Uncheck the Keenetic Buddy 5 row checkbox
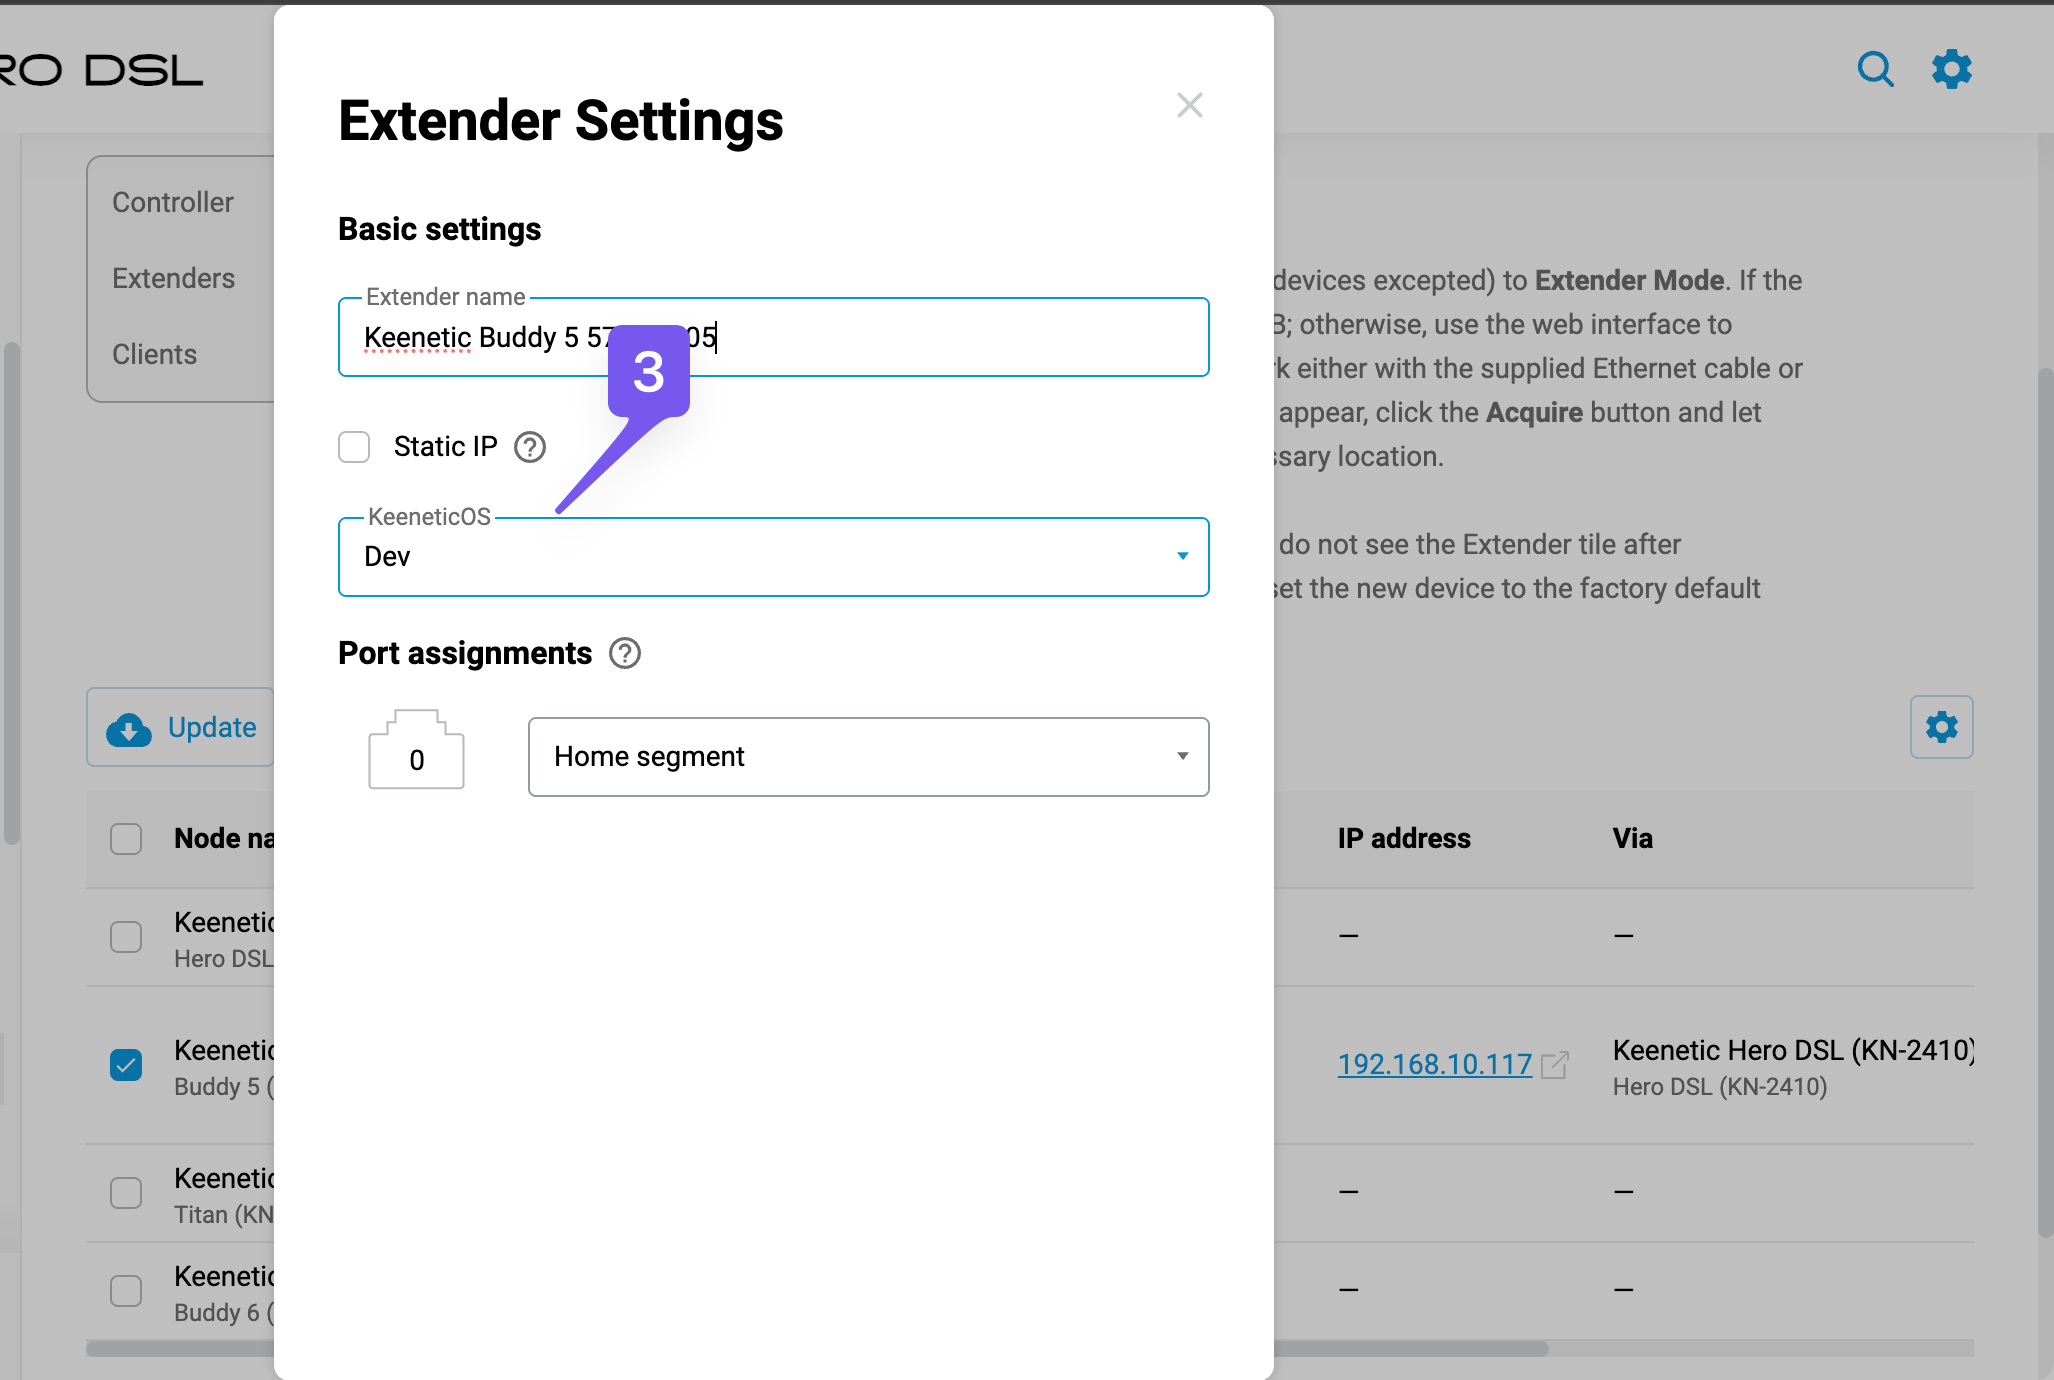This screenshot has width=2054, height=1380. tap(126, 1065)
